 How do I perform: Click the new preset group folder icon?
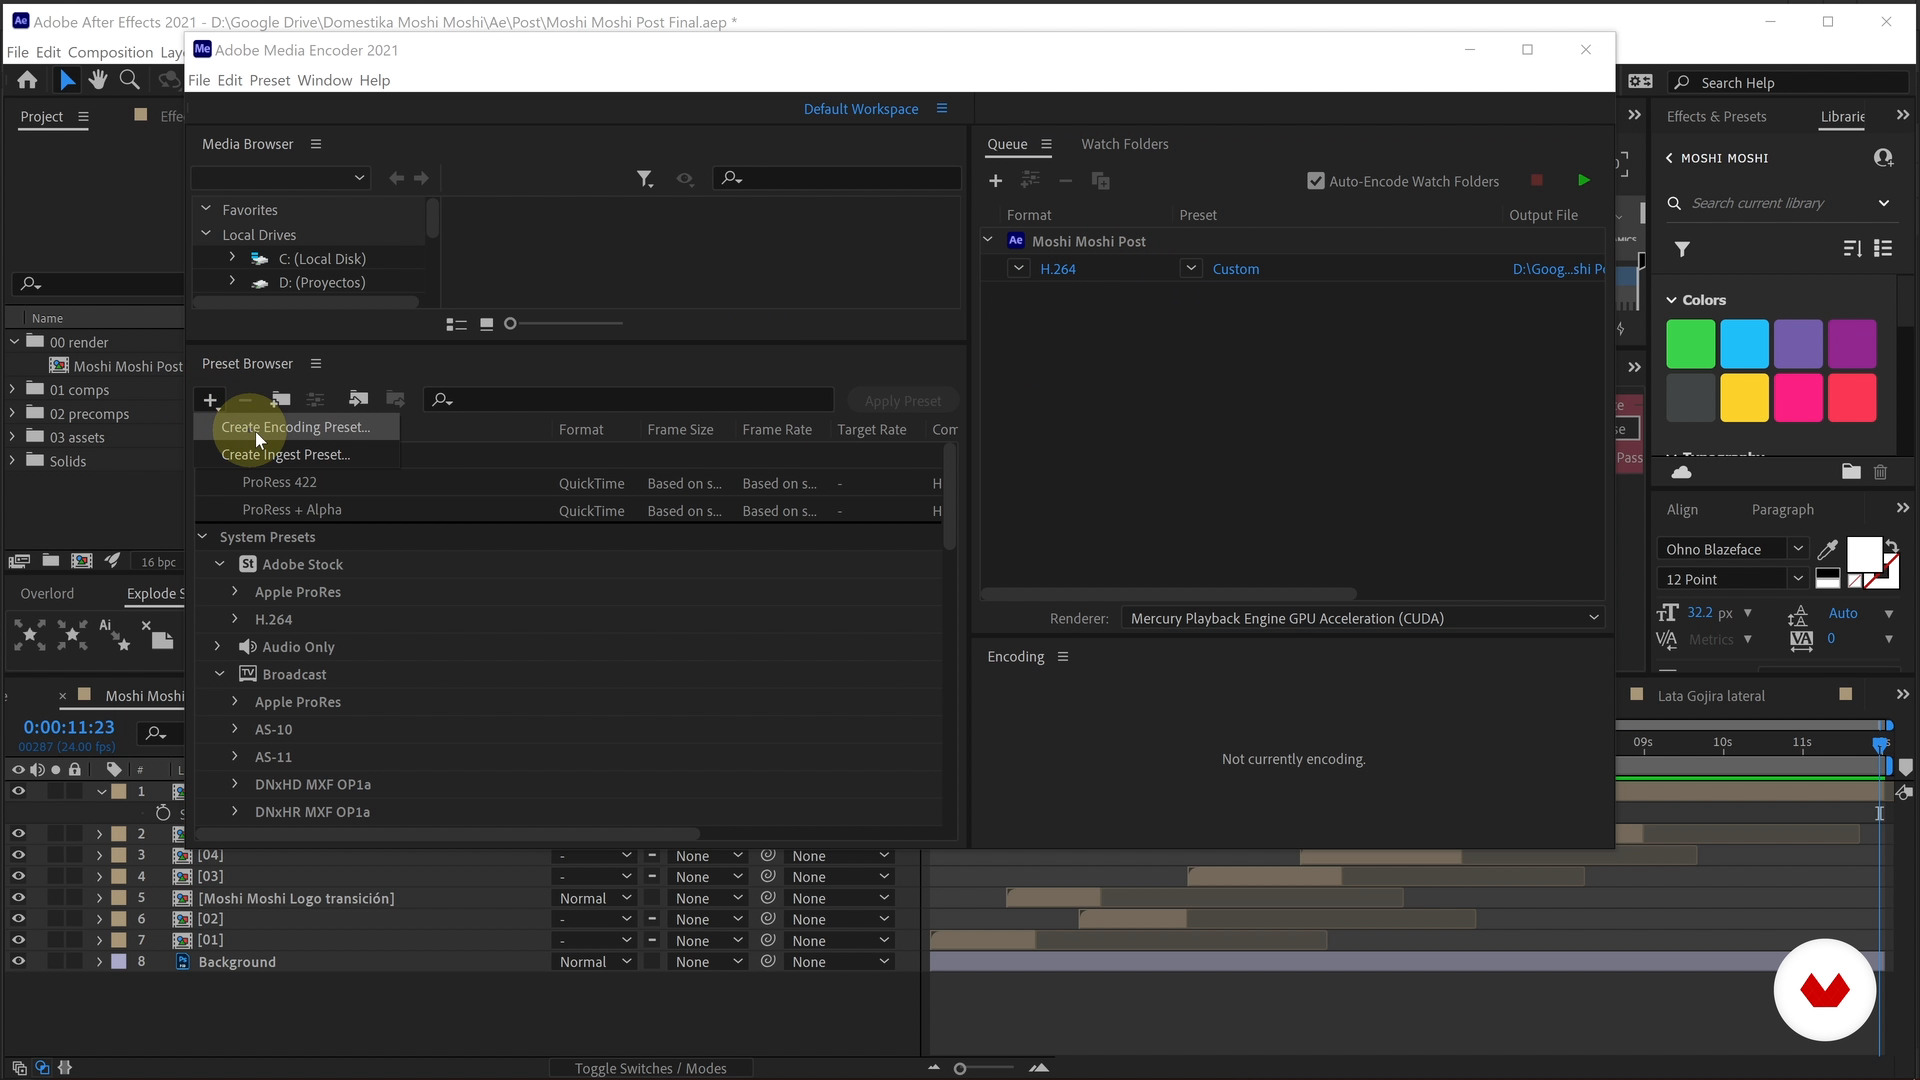pos(281,399)
